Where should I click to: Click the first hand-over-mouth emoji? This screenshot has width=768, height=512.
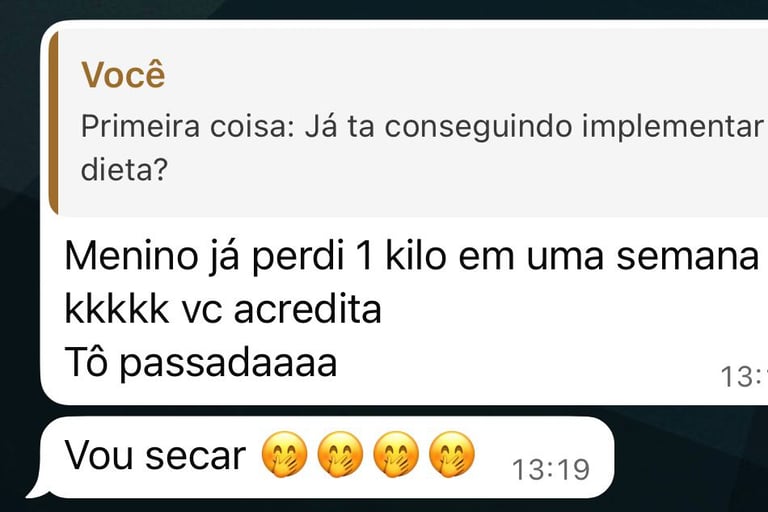(x=285, y=455)
